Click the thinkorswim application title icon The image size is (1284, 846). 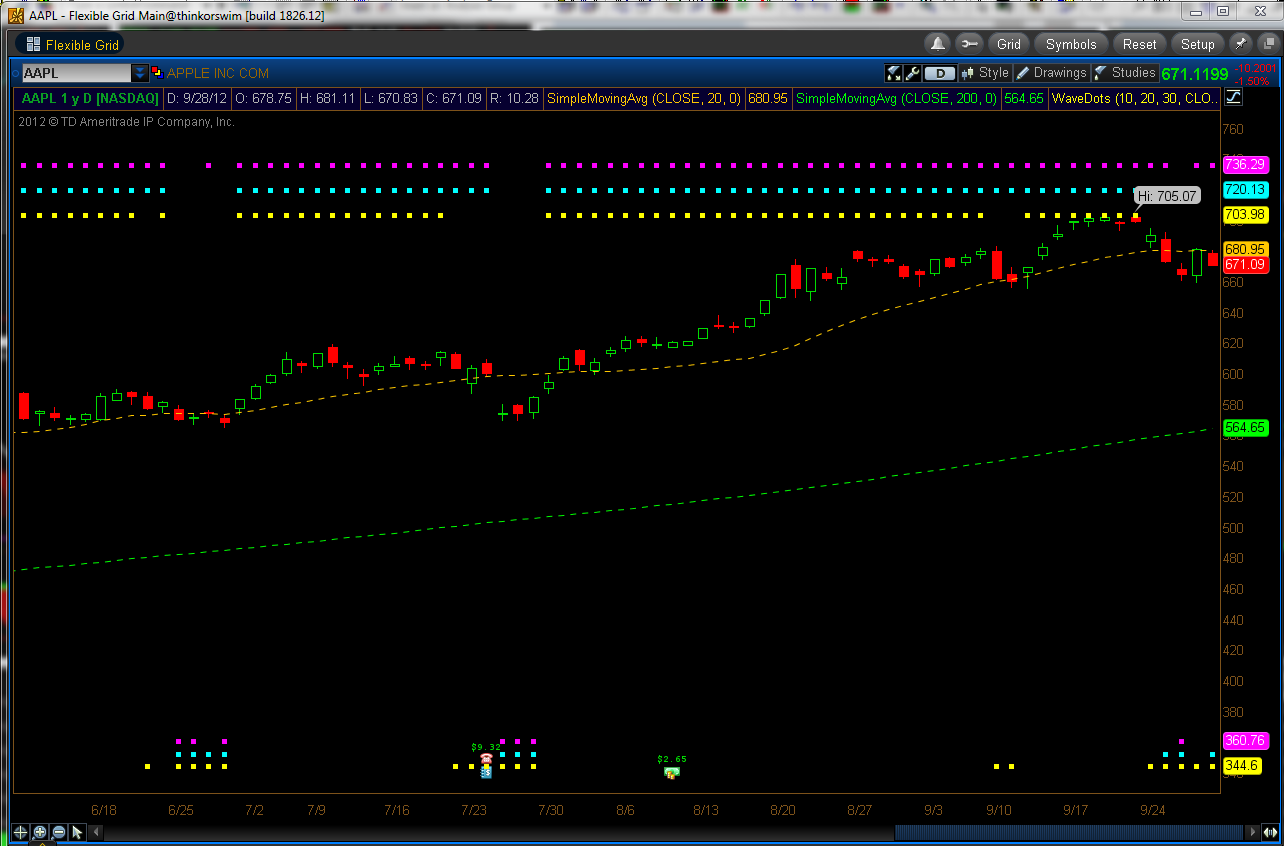(16, 15)
